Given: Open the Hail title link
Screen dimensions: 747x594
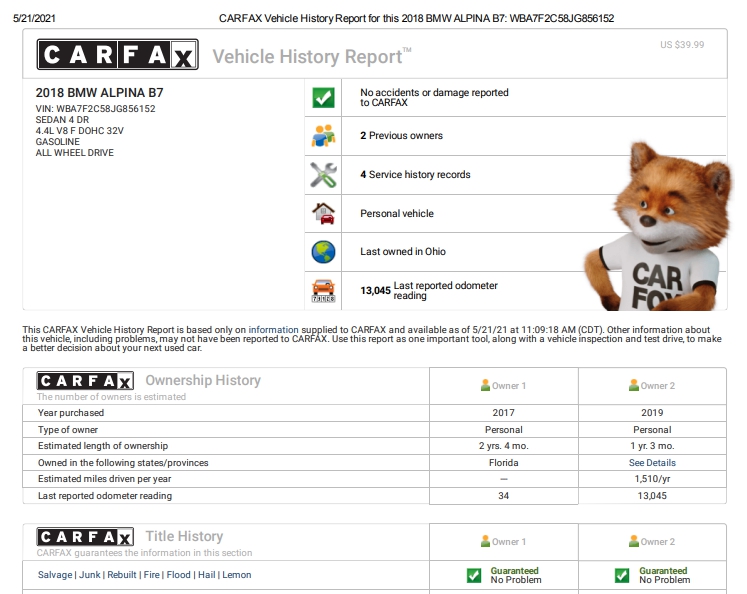Looking at the screenshot, I should click(x=207, y=575).
